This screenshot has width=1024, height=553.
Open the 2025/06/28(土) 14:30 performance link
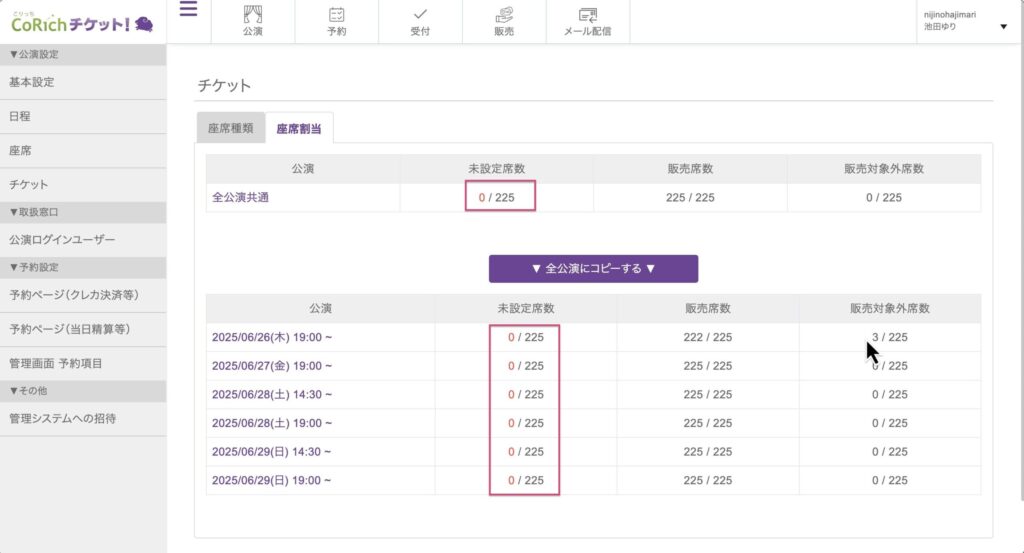point(271,395)
